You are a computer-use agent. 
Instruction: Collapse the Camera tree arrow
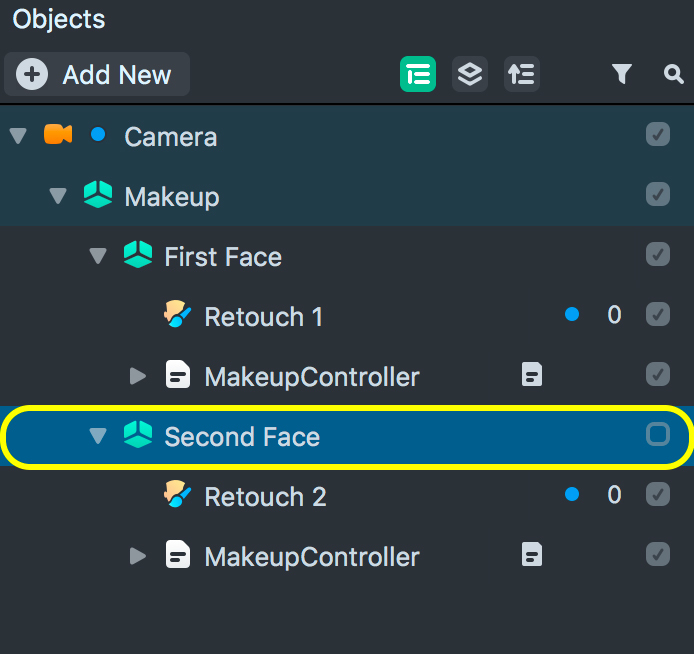[18, 136]
